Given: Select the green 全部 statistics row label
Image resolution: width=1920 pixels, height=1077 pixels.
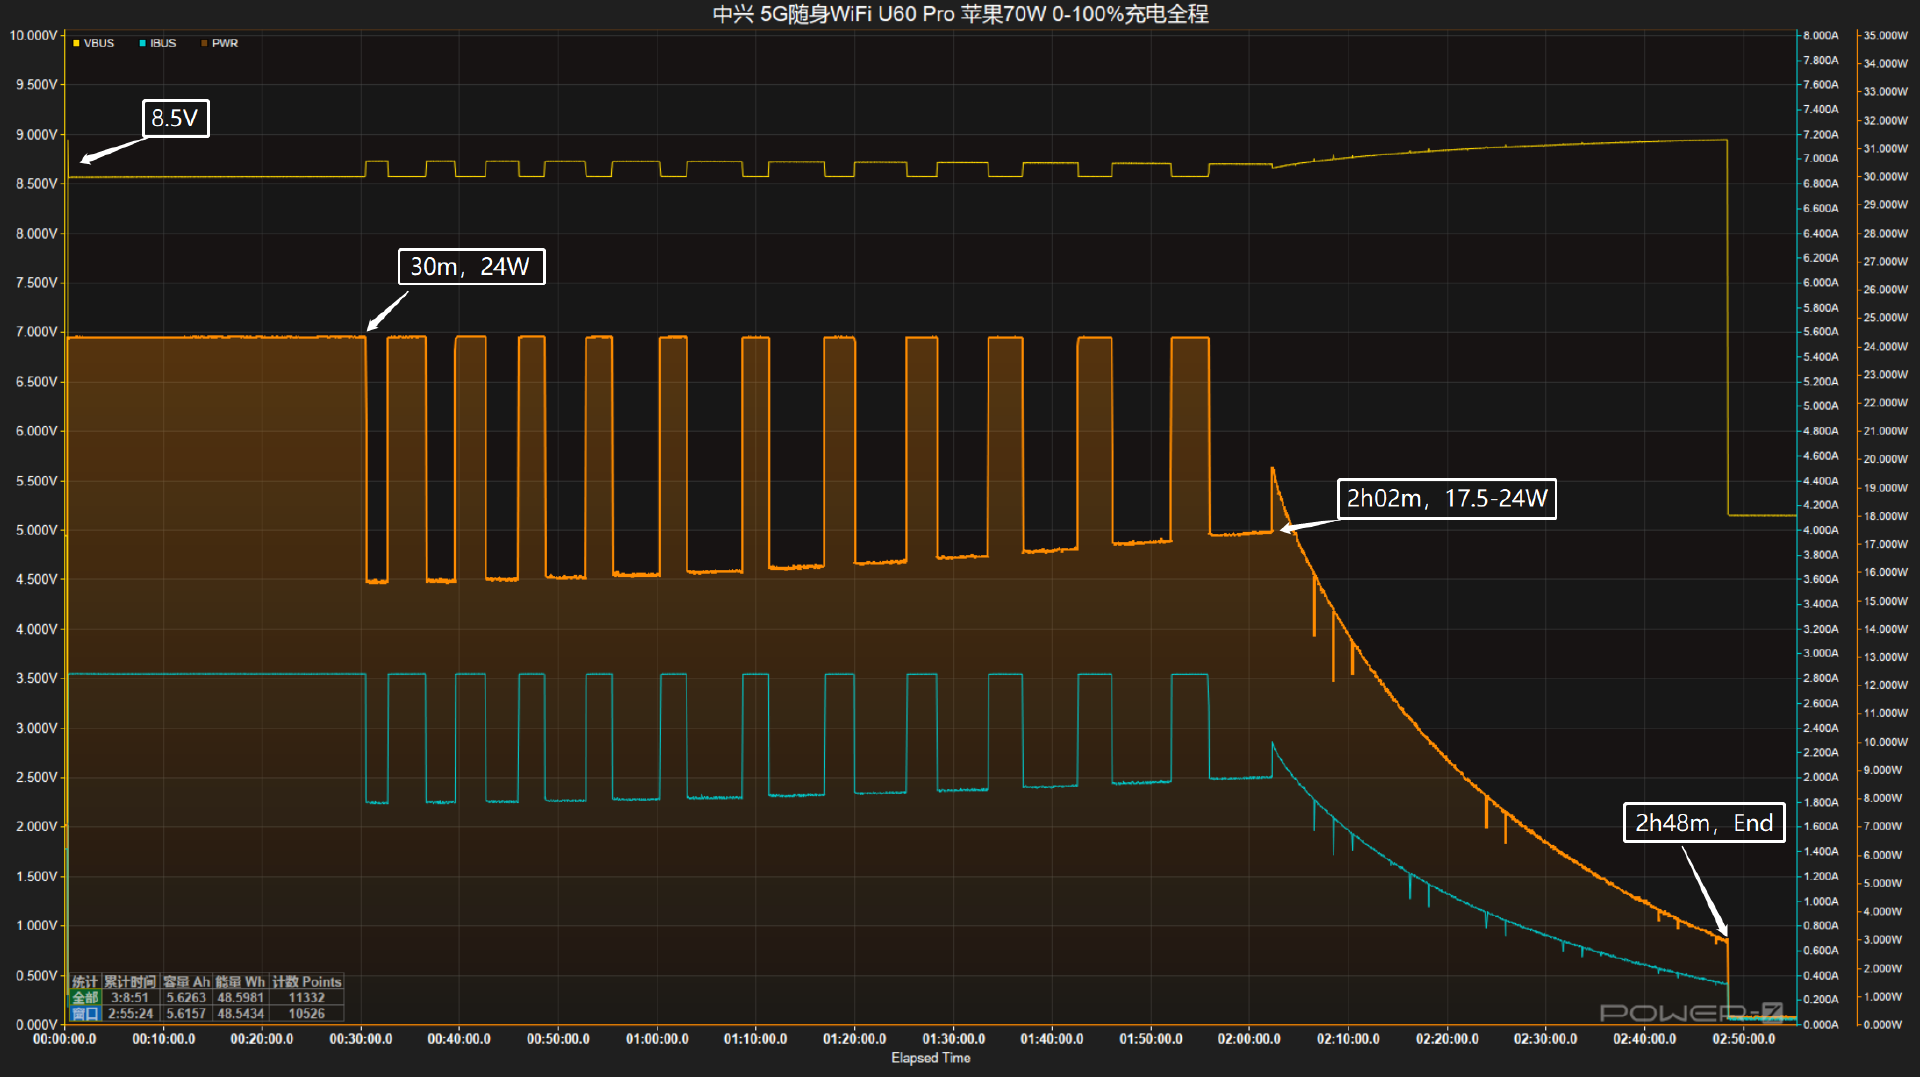Looking at the screenshot, I should coord(85,998).
